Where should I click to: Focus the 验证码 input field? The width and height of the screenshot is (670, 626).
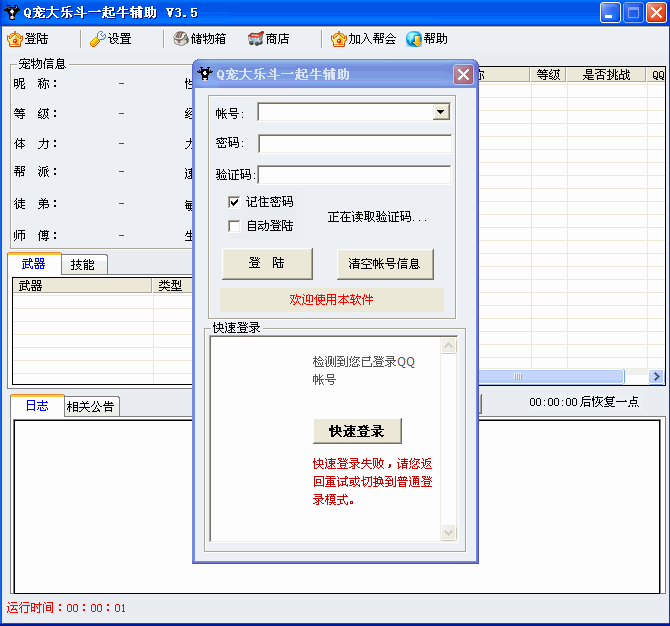[x=354, y=175]
